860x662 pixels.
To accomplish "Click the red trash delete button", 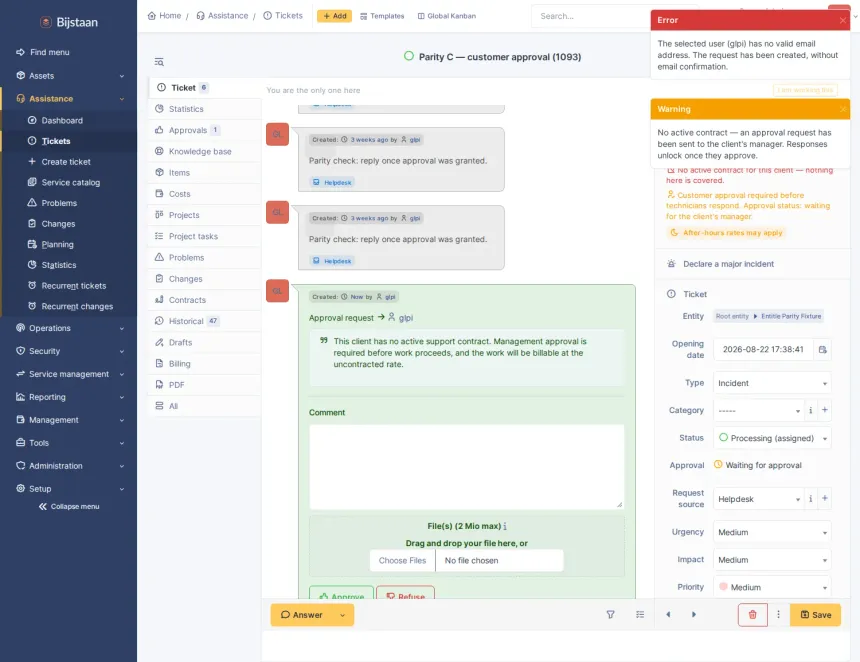I will click(752, 615).
